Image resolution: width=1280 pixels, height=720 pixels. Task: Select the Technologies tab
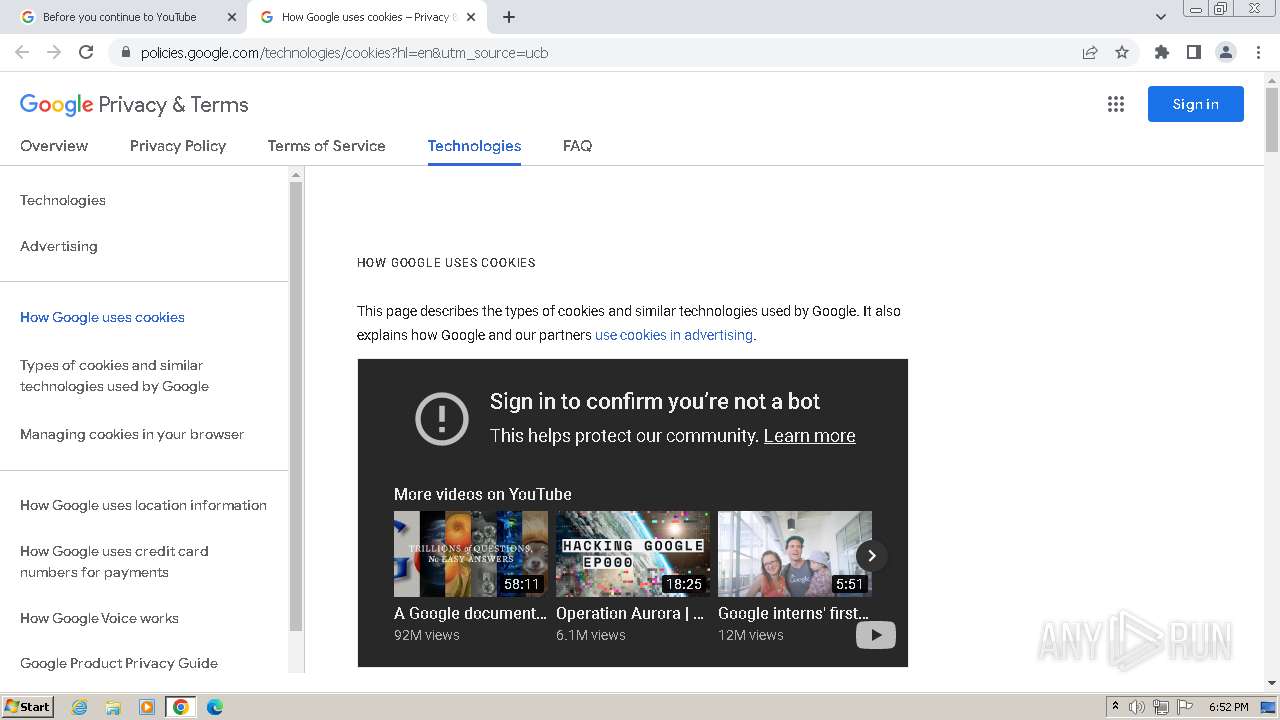(474, 146)
